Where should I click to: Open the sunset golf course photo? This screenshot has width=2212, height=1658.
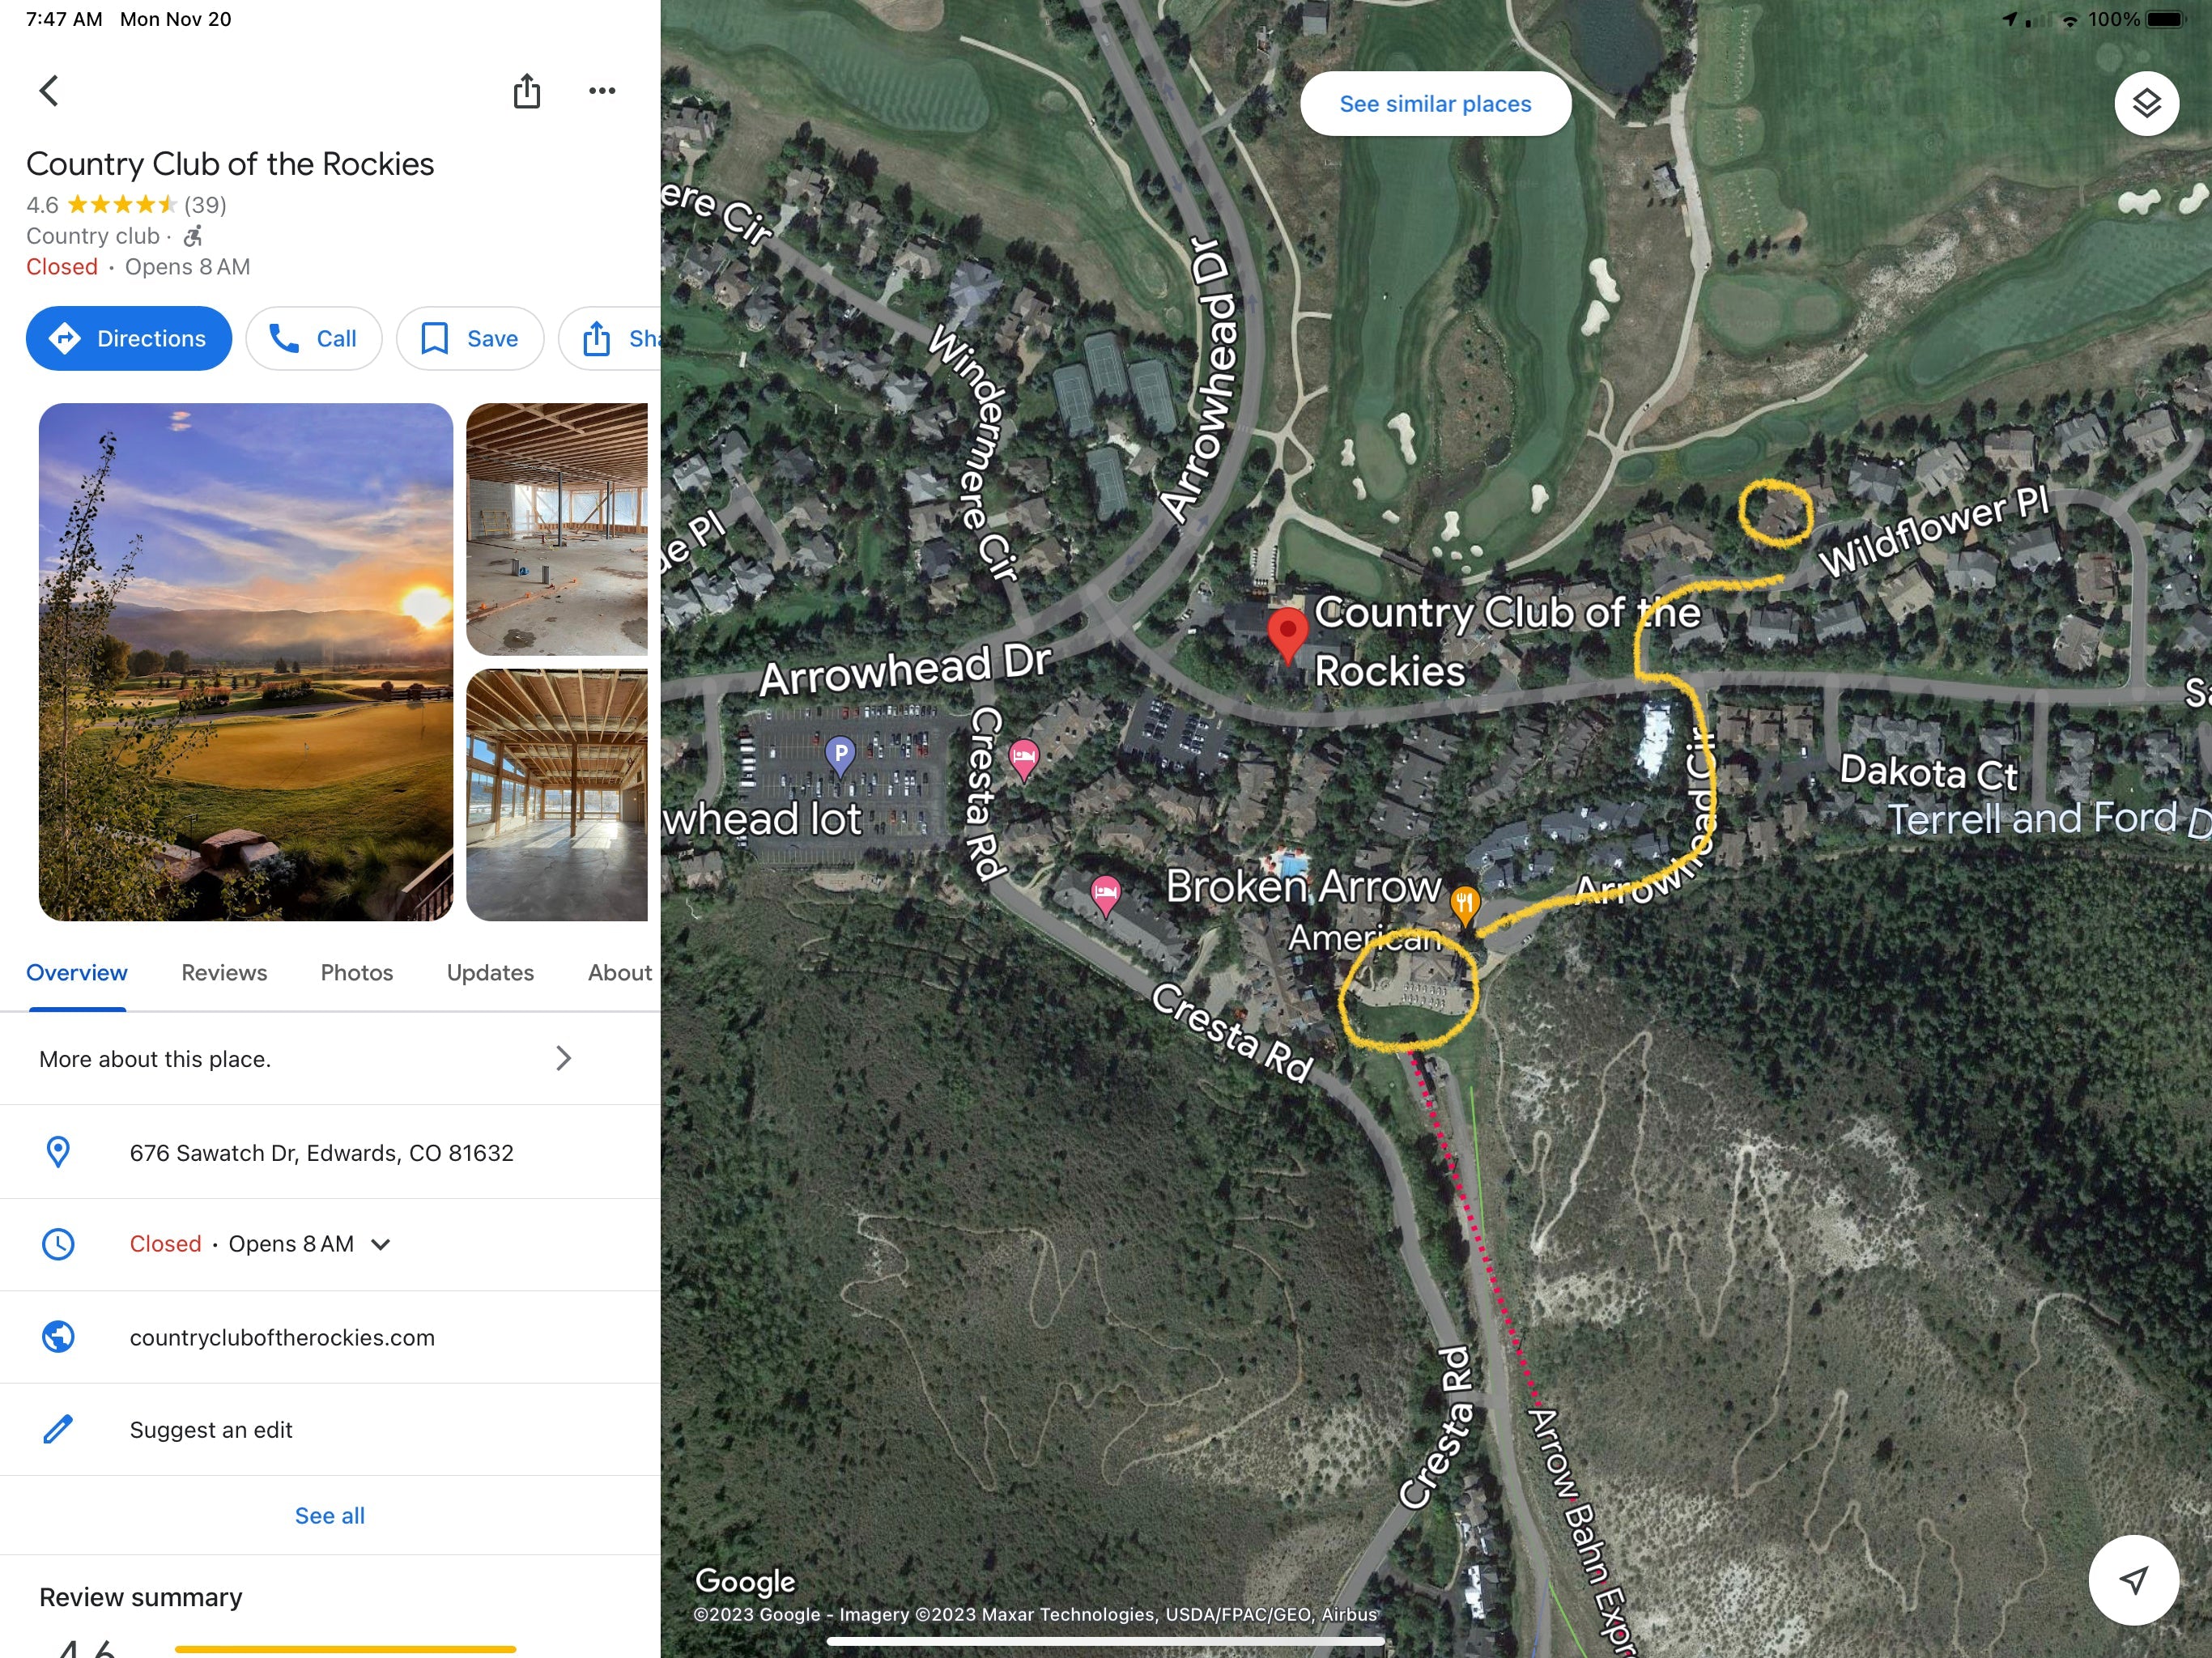246,662
